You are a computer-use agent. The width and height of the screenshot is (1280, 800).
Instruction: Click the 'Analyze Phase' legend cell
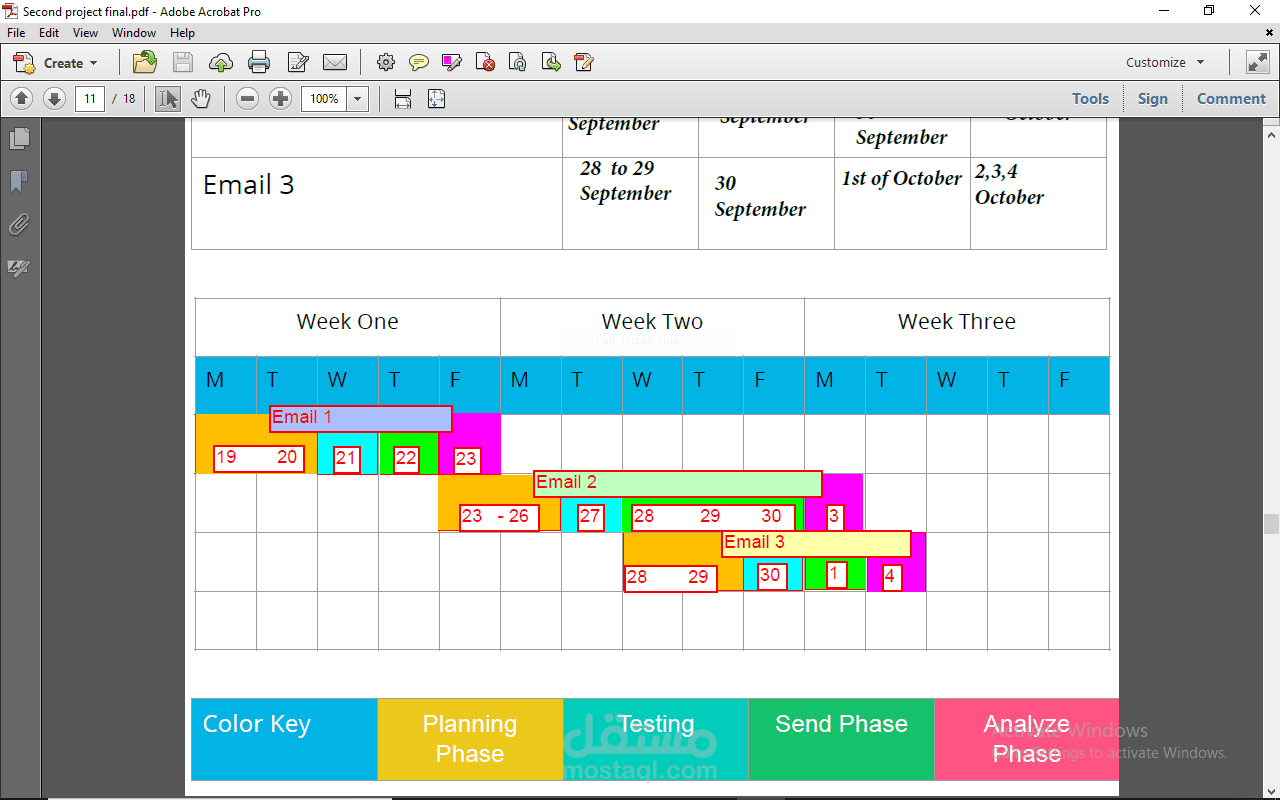click(x=1027, y=739)
